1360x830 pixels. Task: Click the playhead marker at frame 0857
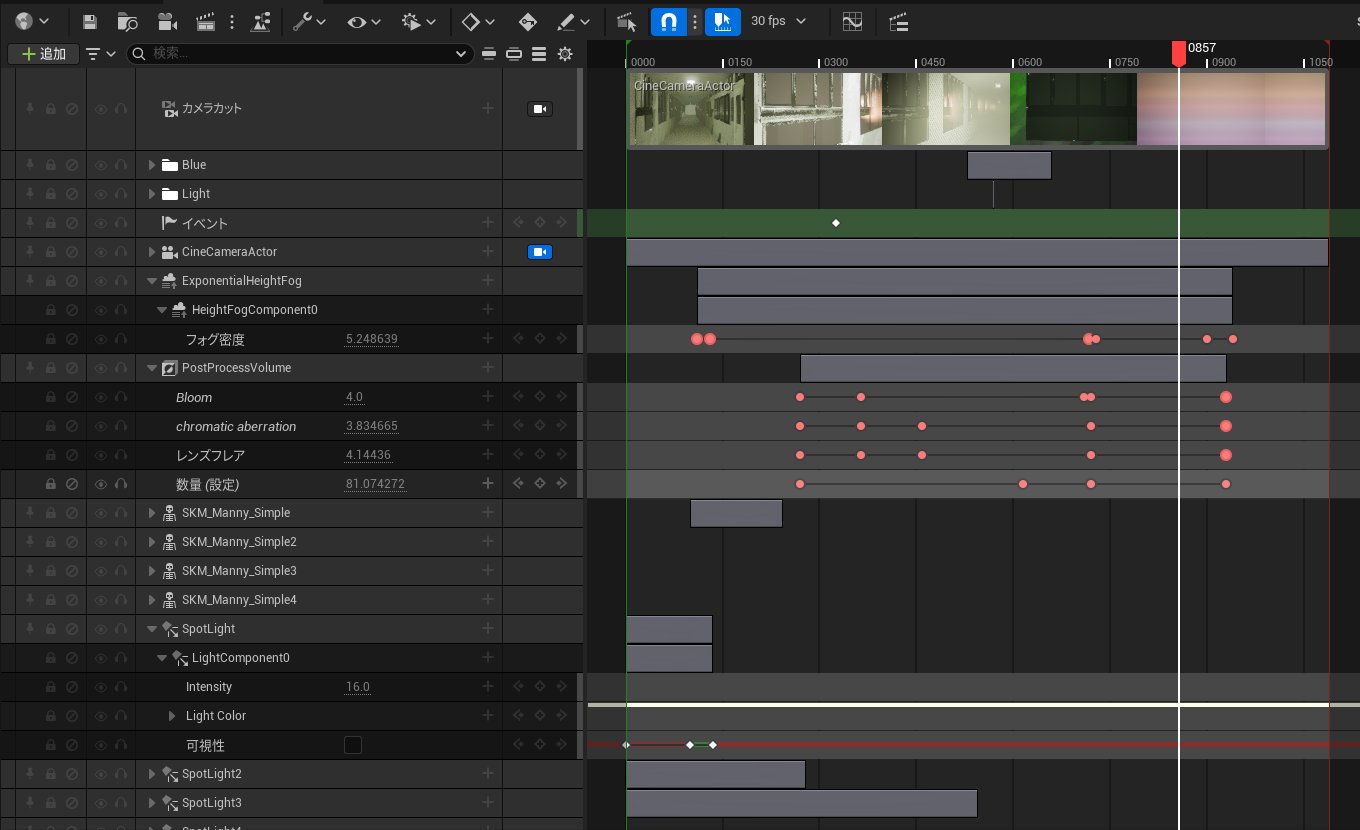coord(1179,52)
